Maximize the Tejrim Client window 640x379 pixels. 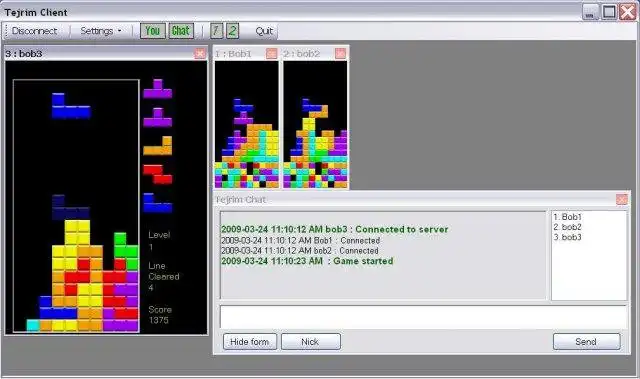(x=609, y=12)
